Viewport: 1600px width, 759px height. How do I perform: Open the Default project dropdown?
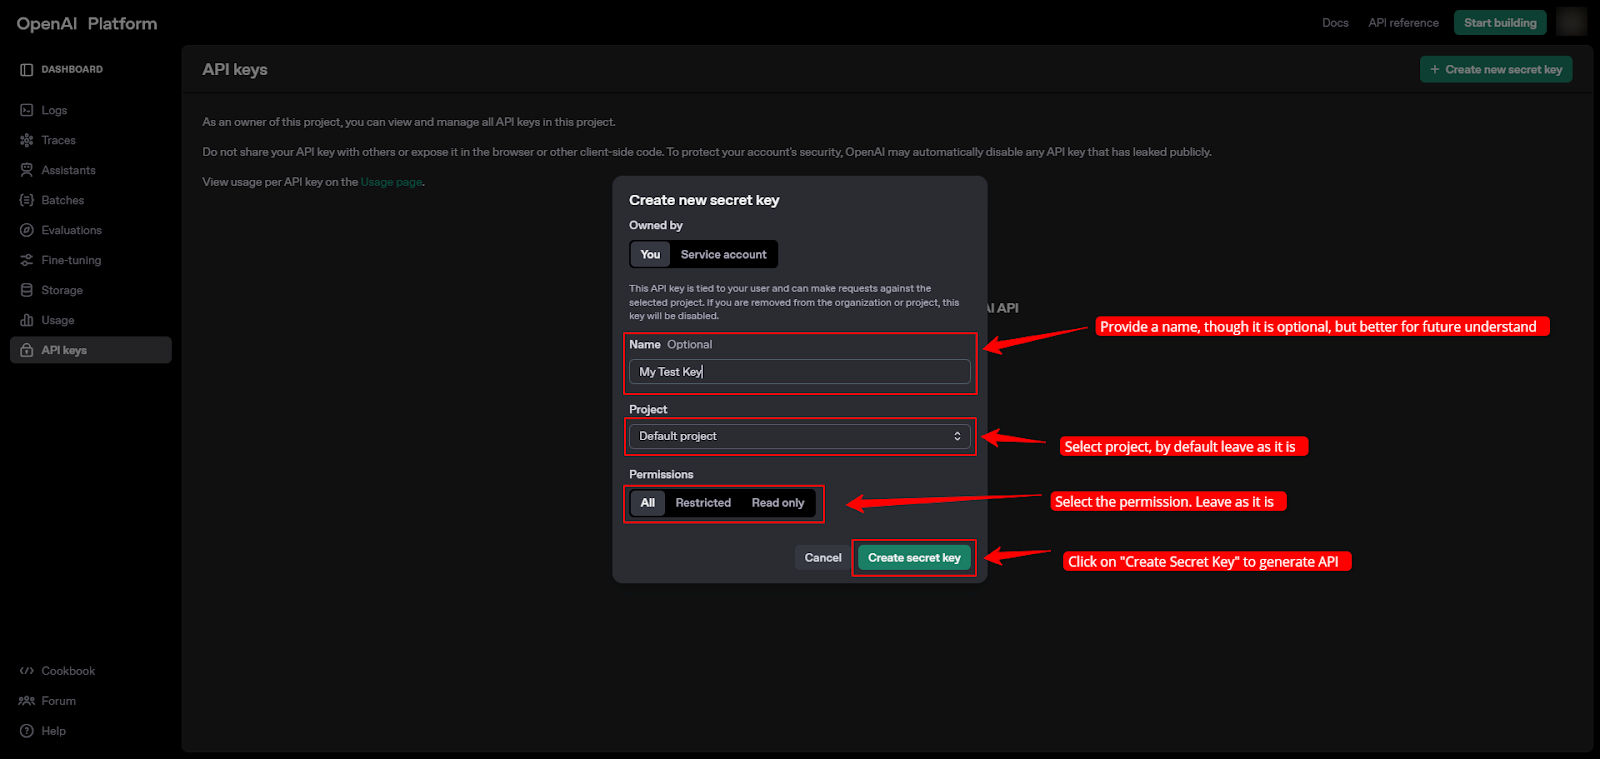coord(800,436)
